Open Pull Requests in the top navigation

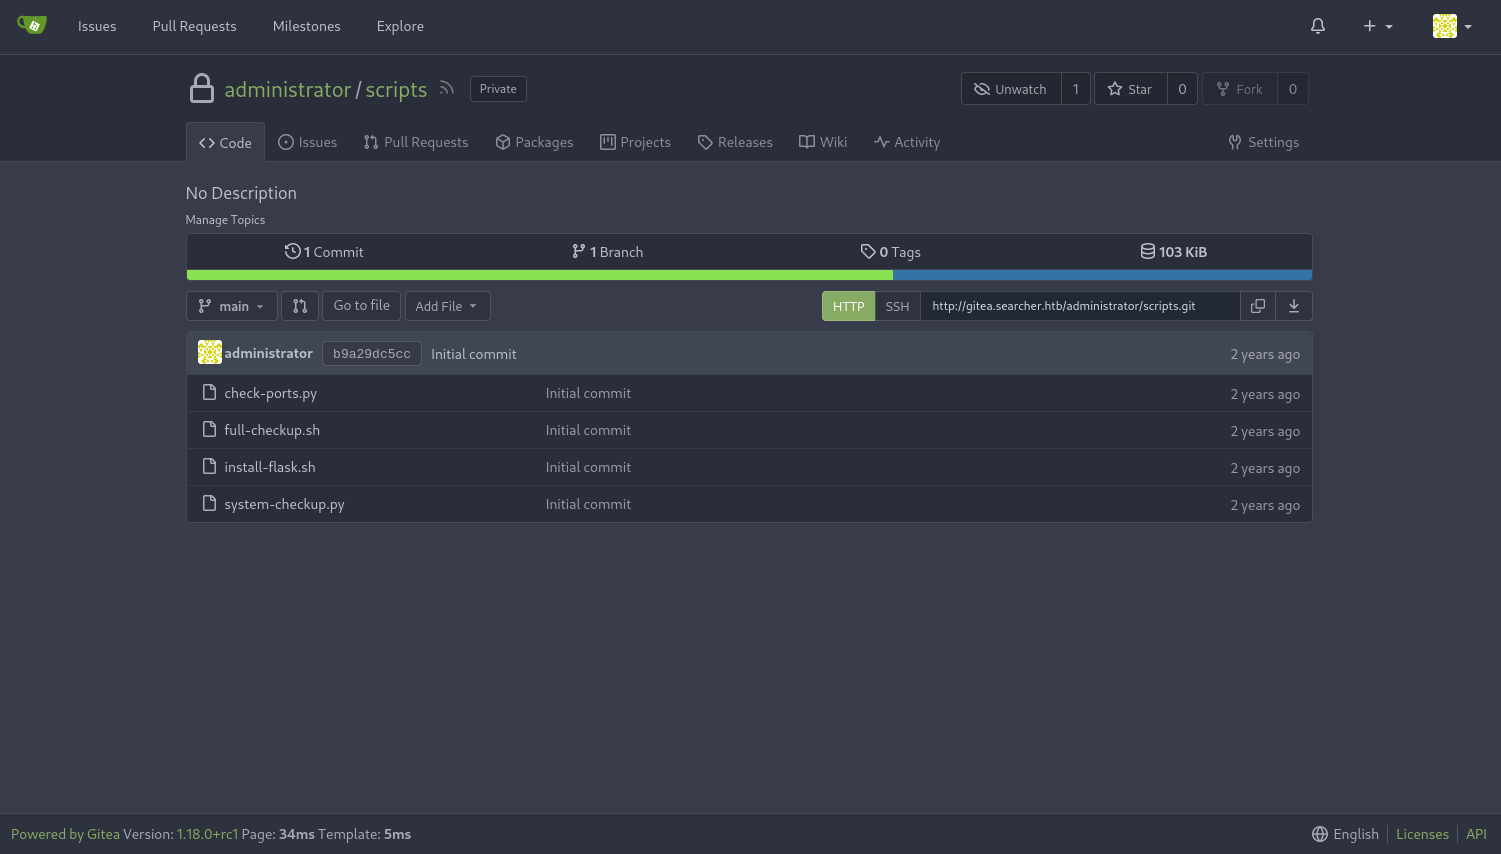pos(194,26)
